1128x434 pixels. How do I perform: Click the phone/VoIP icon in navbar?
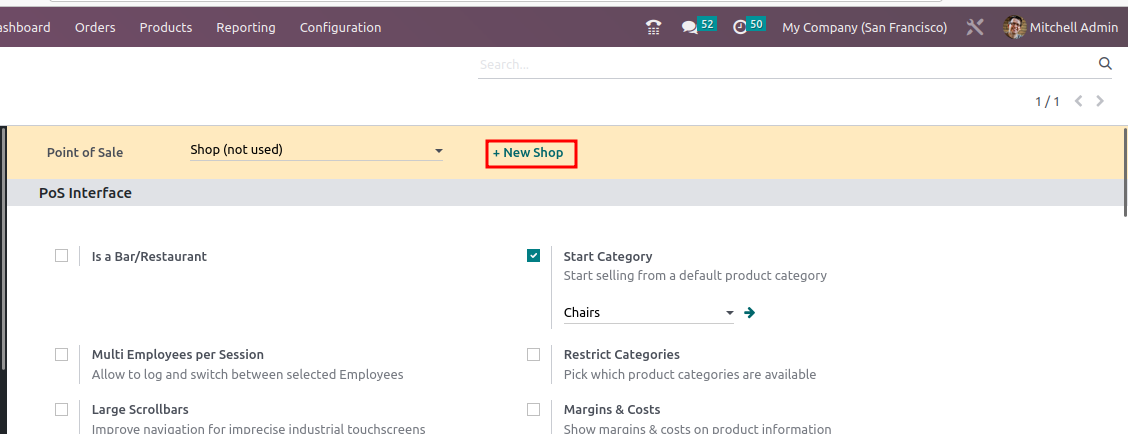654,28
